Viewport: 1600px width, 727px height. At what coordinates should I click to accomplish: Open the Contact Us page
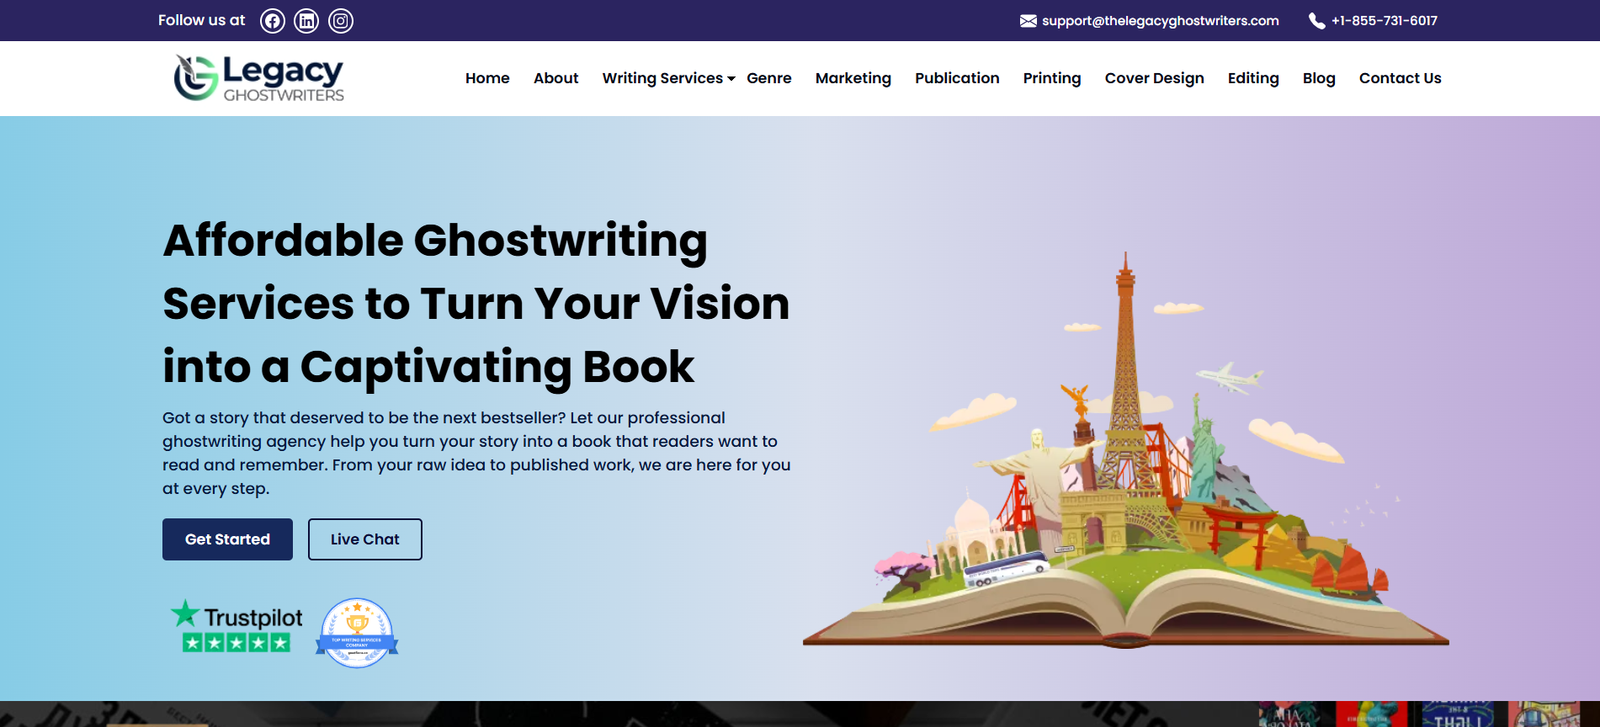(x=1400, y=78)
